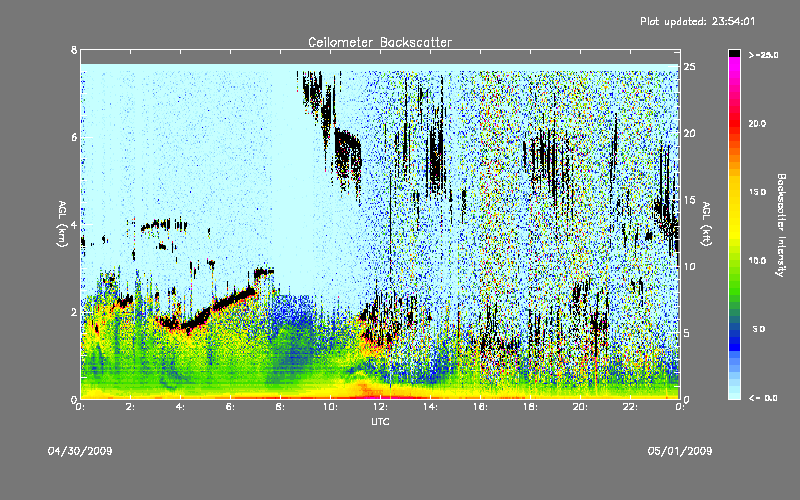The image size is (800, 500).
Task: Click the 10: hour tick label
Action: coord(330,407)
